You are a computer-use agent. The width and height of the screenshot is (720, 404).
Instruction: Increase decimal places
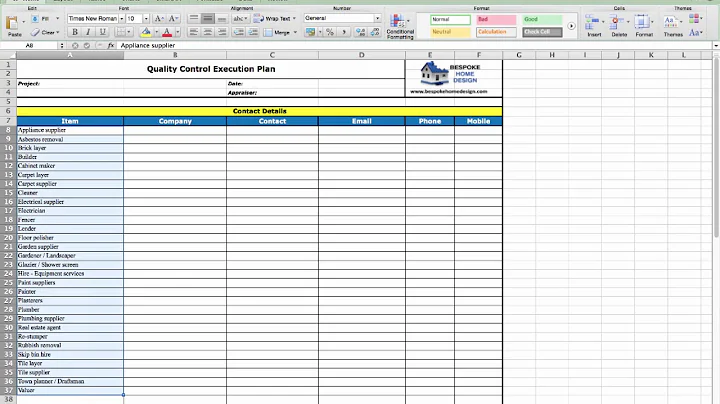(x=361, y=32)
